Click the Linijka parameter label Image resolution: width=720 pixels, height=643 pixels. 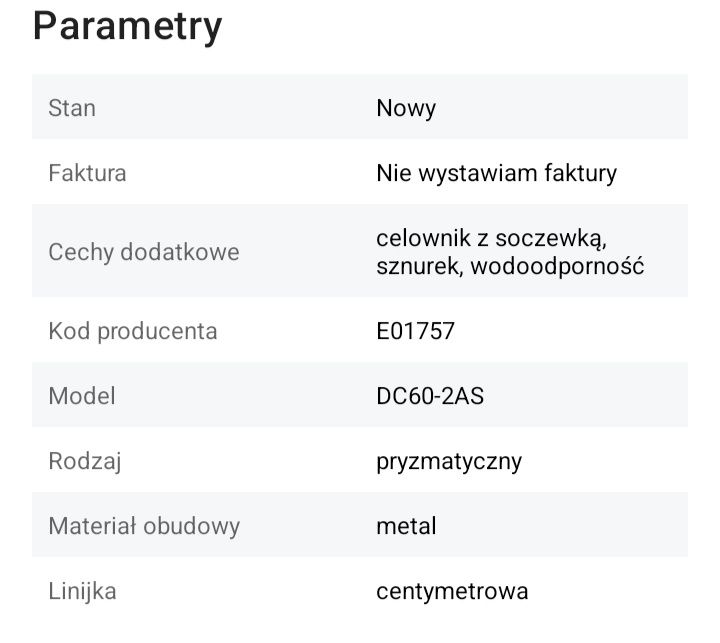[82, 591]
